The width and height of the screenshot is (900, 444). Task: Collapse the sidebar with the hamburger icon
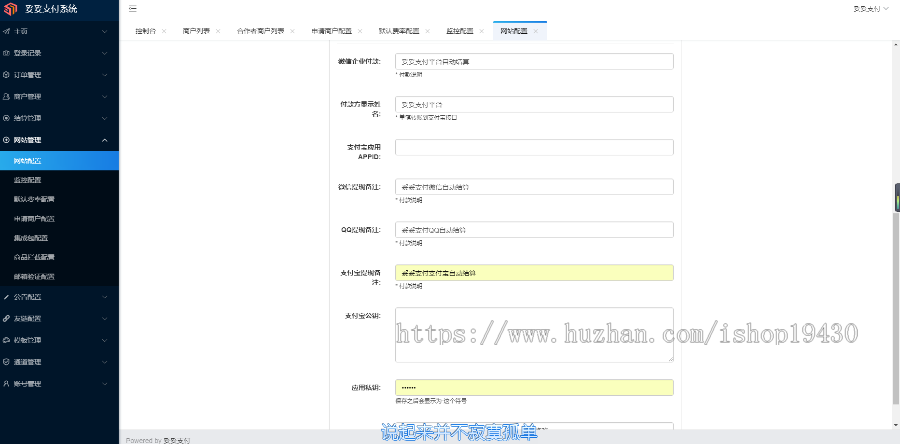tap(133, 9)
